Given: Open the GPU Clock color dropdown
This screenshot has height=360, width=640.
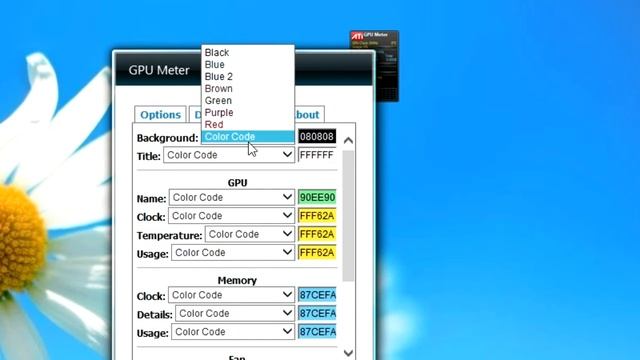Looking at the screenshot, I should [x=231, y=216].
